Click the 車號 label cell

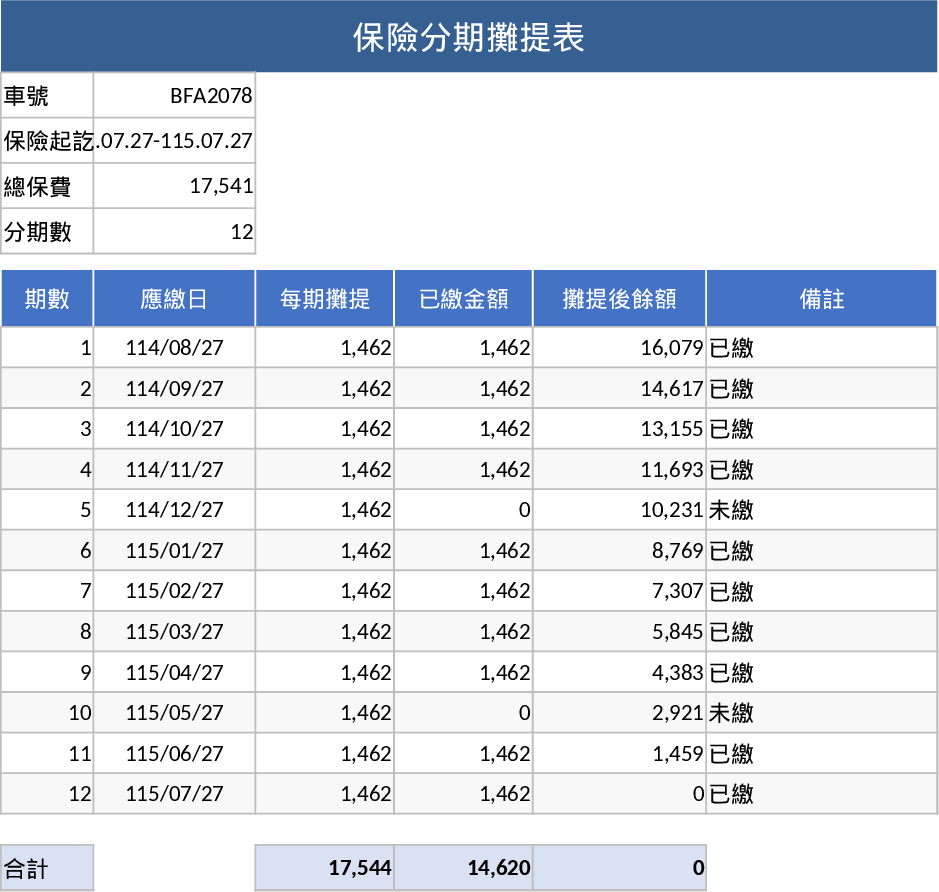(x=46, y=95)
